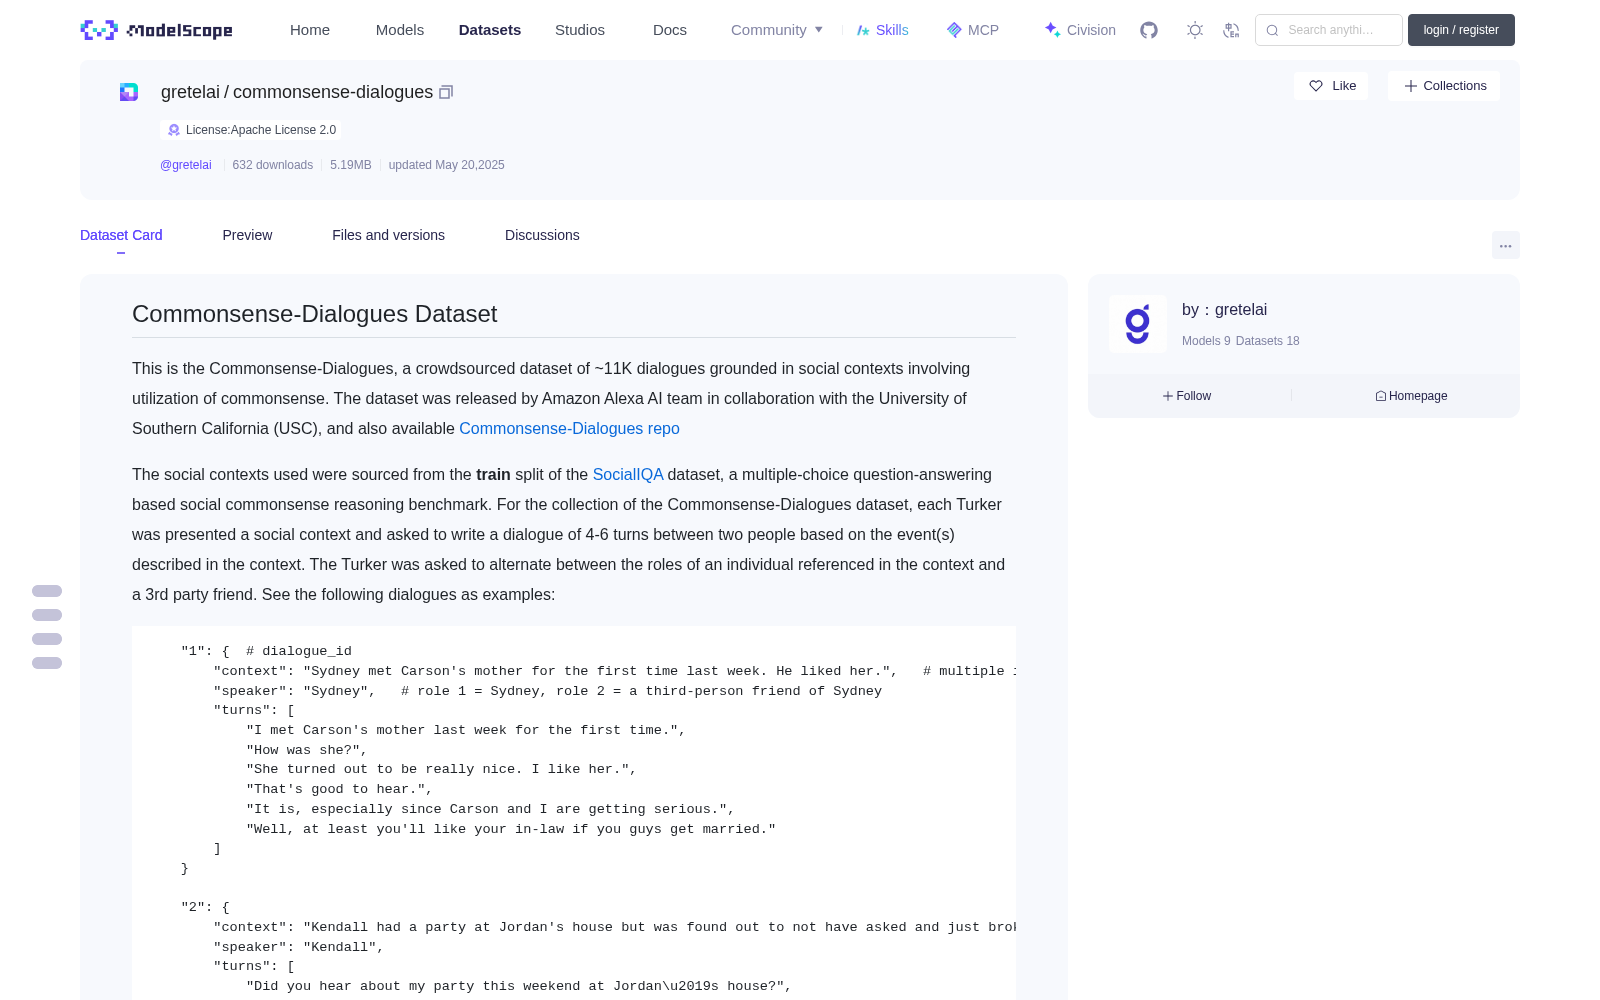Open the three-dot more options button
This screenshot has height=1000, width=1600.
point(1506,245)
